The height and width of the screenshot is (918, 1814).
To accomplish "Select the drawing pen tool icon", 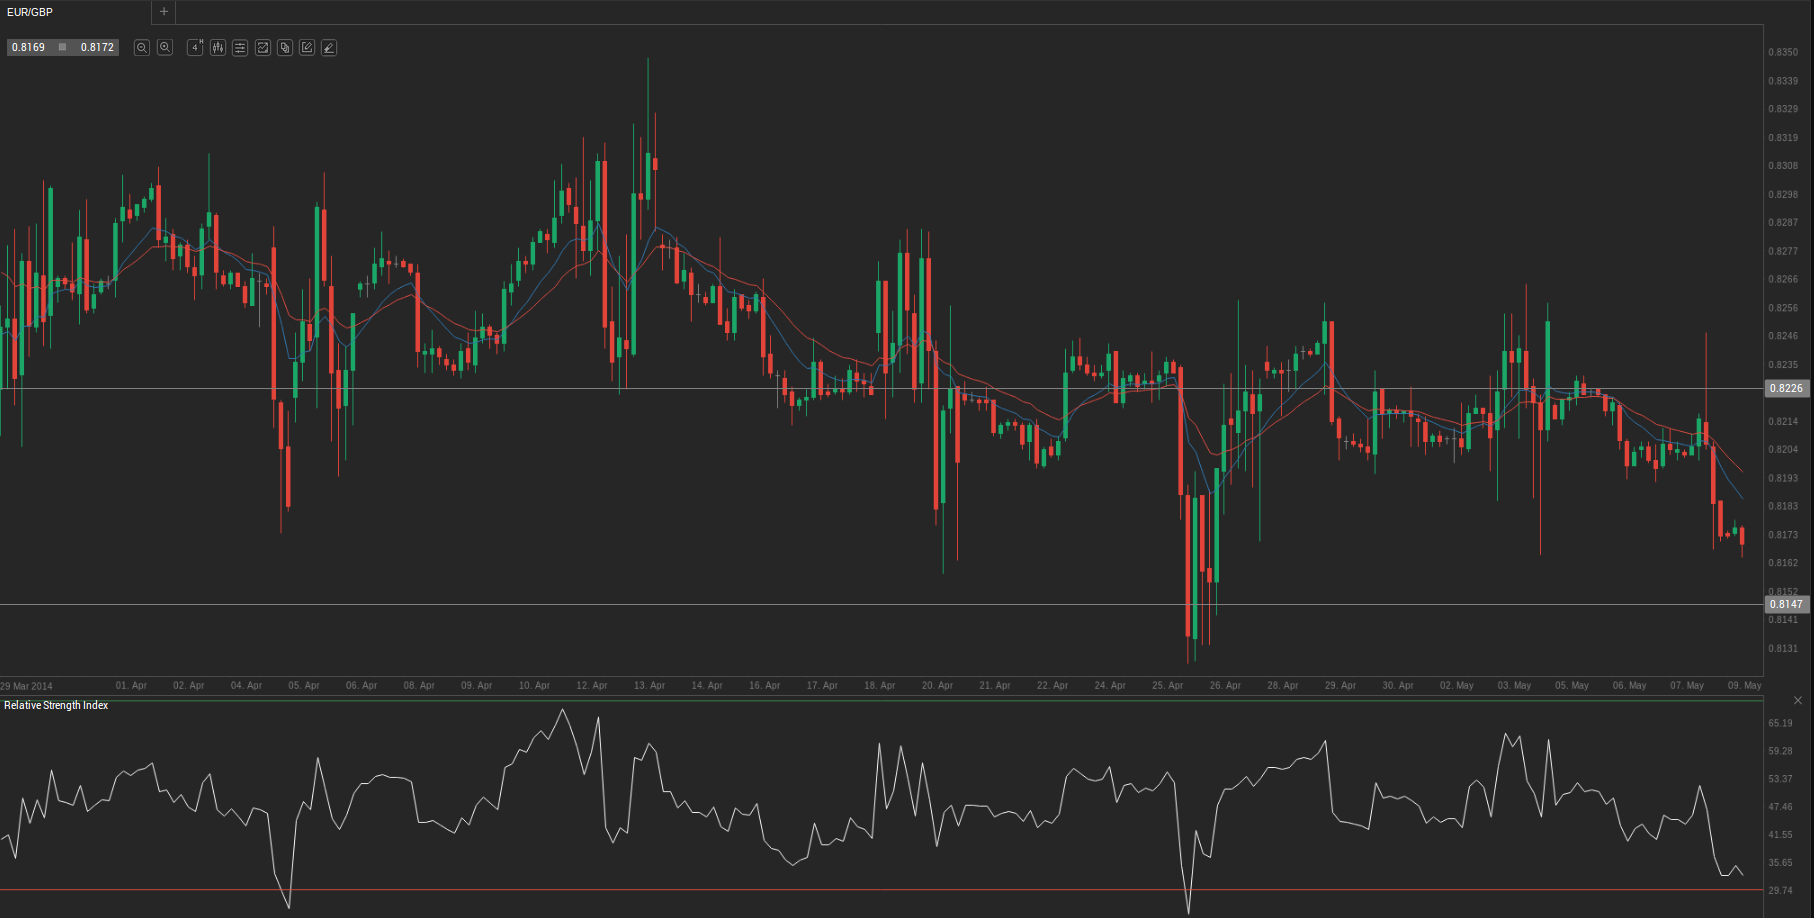I will click(329, 48).
